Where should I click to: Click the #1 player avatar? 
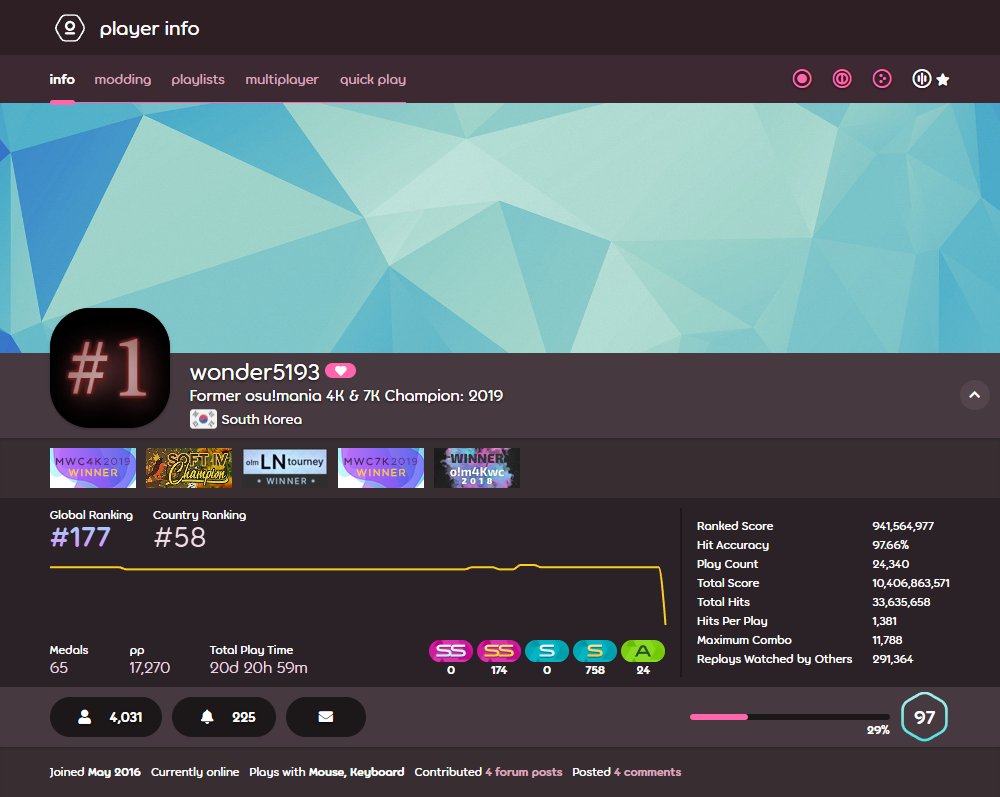coord(109,367)
